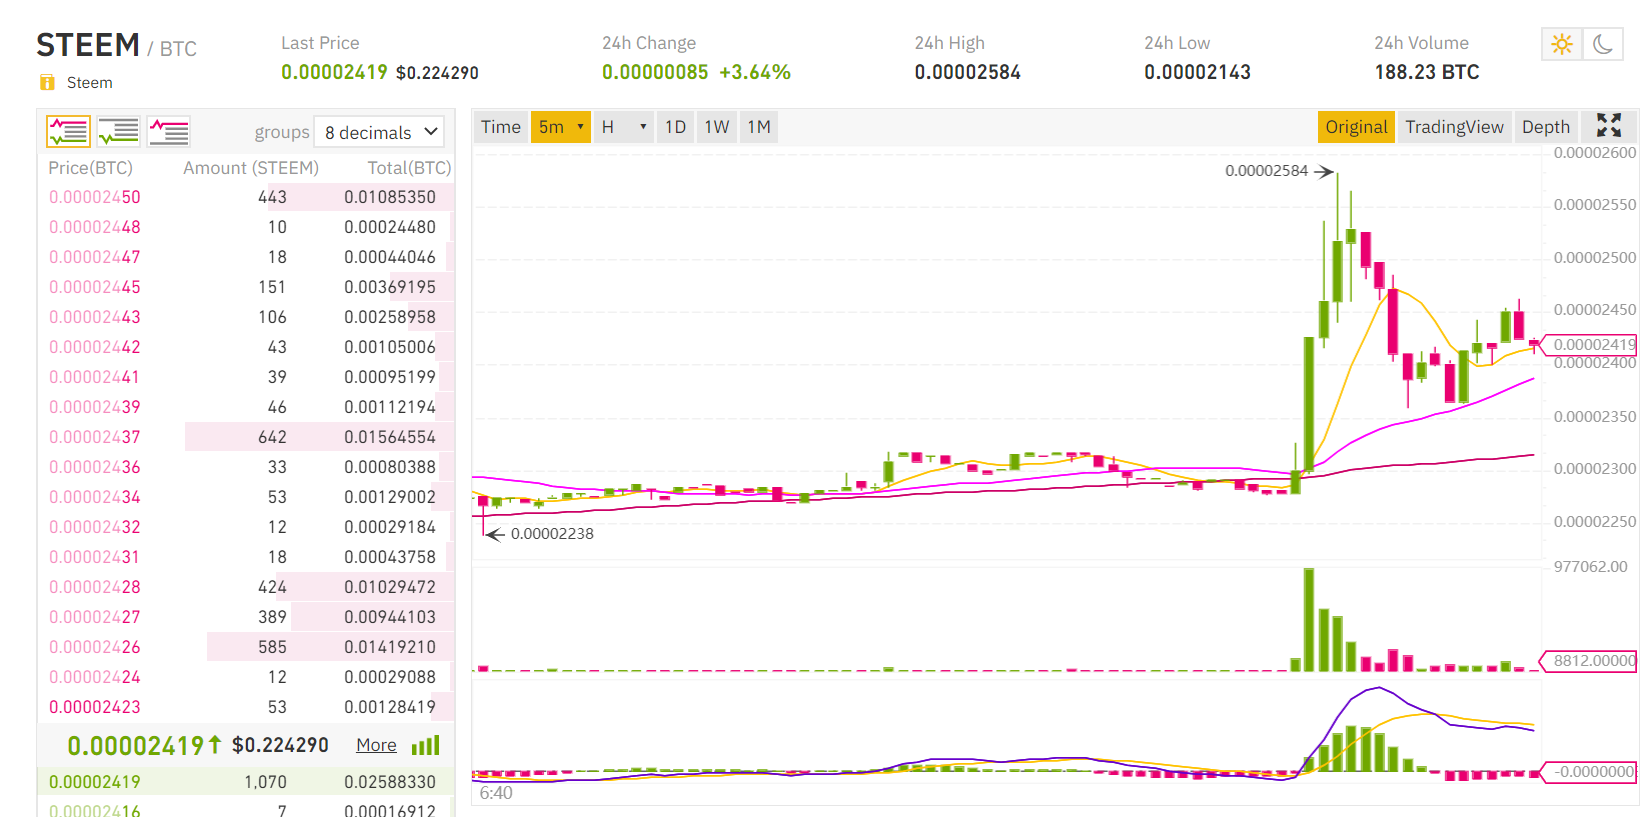1651x817 pixels.
Task: Select sell order at price 0.00002443
Action: 246,317
